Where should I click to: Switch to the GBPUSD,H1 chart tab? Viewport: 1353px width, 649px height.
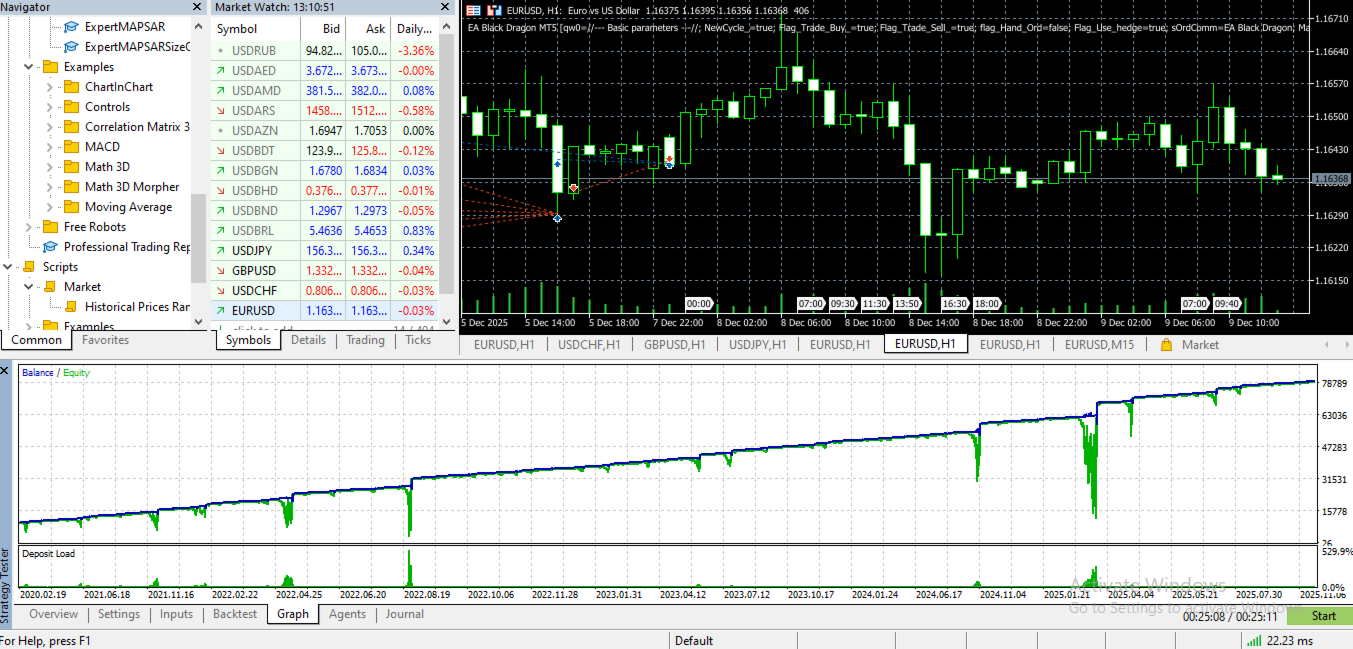point(674,344)
